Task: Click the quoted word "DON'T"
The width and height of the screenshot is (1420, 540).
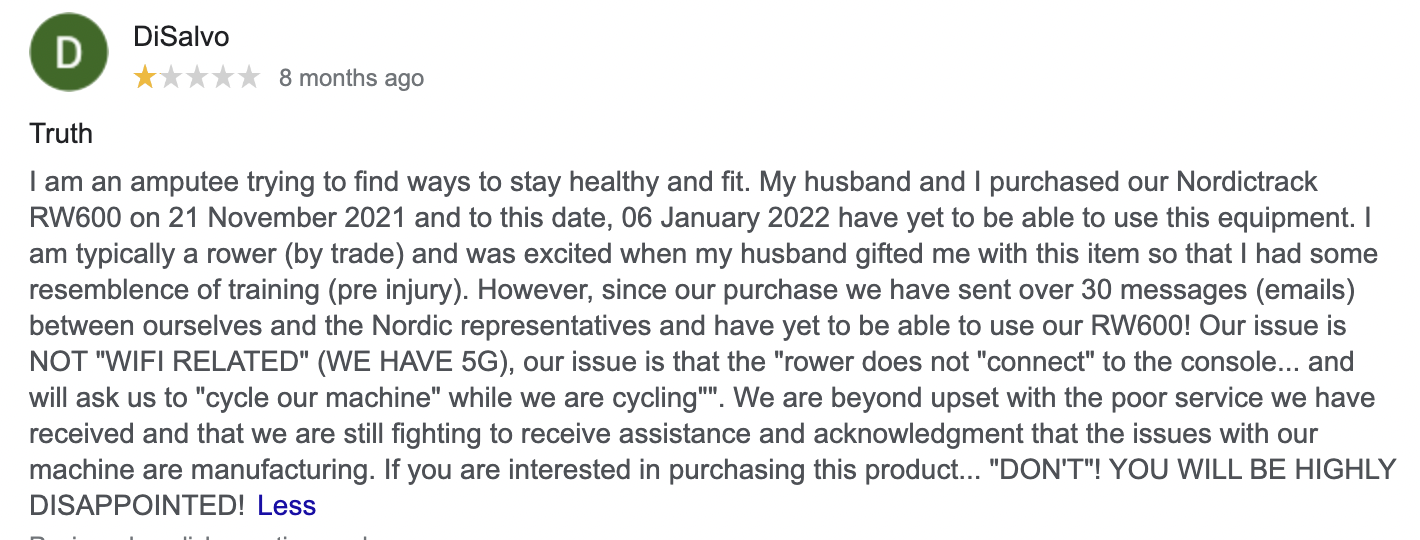Action: [x=1040, y=470]
